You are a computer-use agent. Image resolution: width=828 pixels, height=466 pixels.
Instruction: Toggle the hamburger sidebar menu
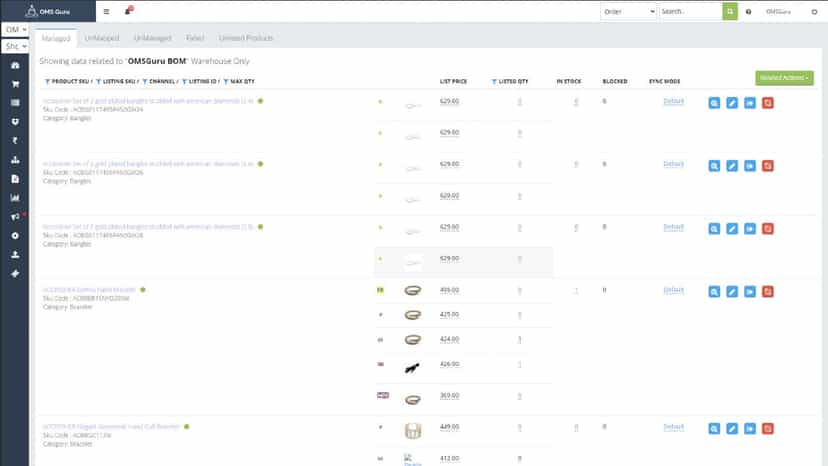106,12
